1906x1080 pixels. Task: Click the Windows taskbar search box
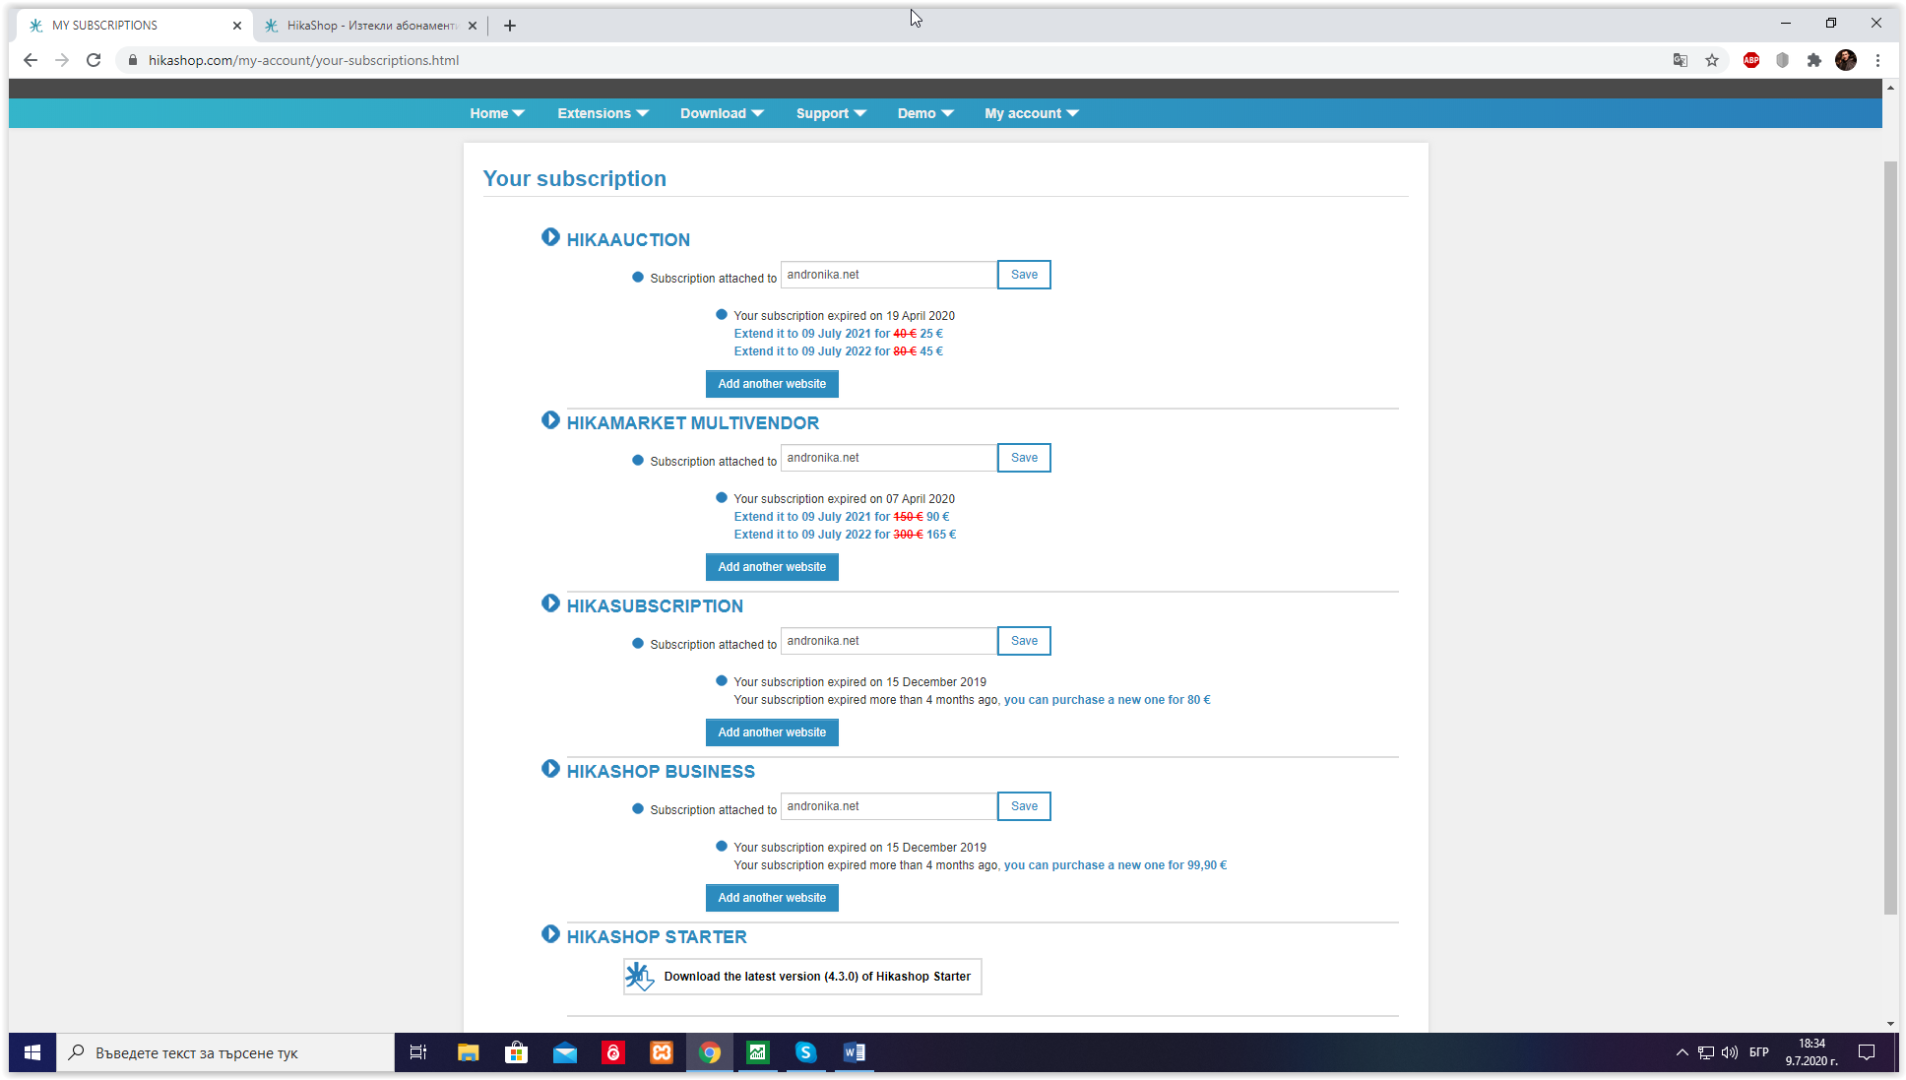click(x=226, y=1052)
